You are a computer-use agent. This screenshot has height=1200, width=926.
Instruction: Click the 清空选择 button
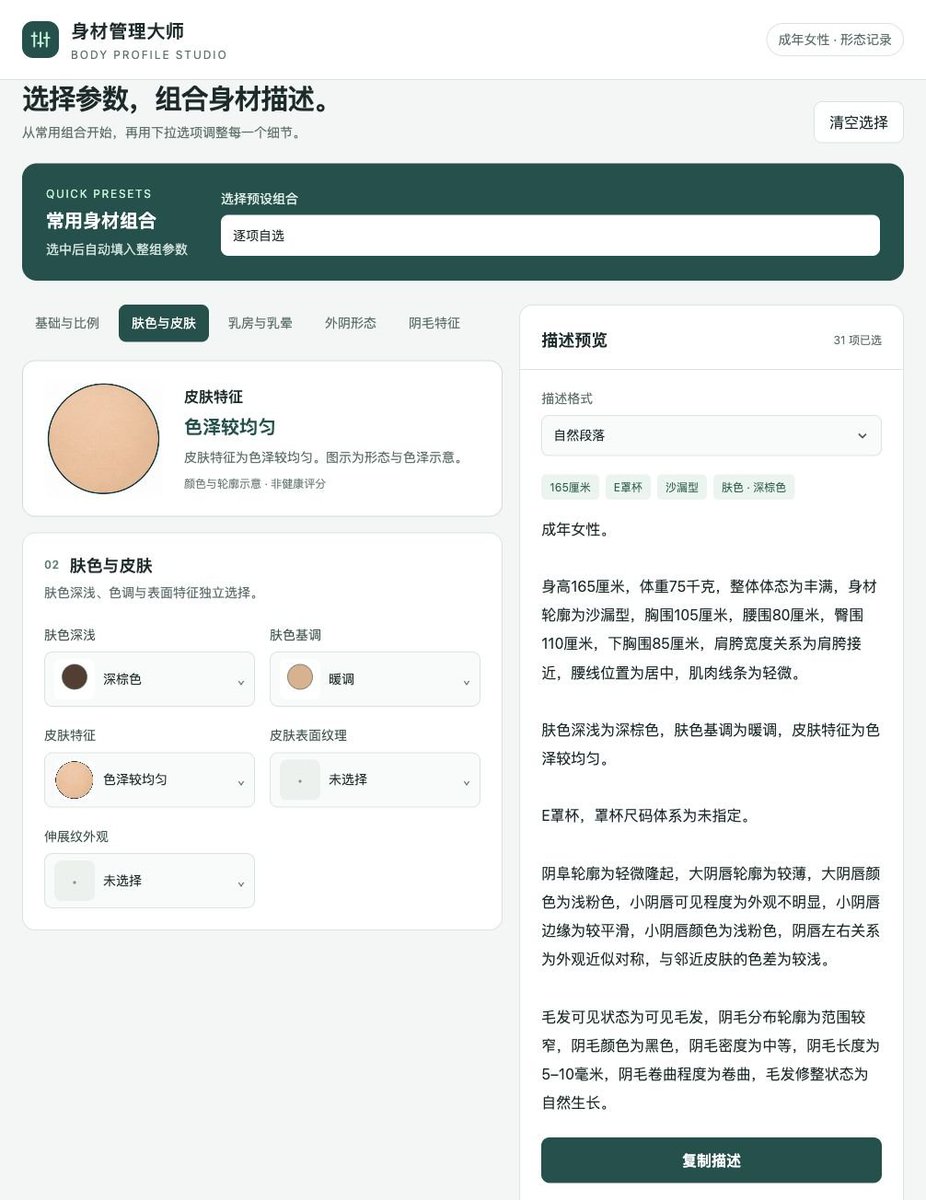858,122
